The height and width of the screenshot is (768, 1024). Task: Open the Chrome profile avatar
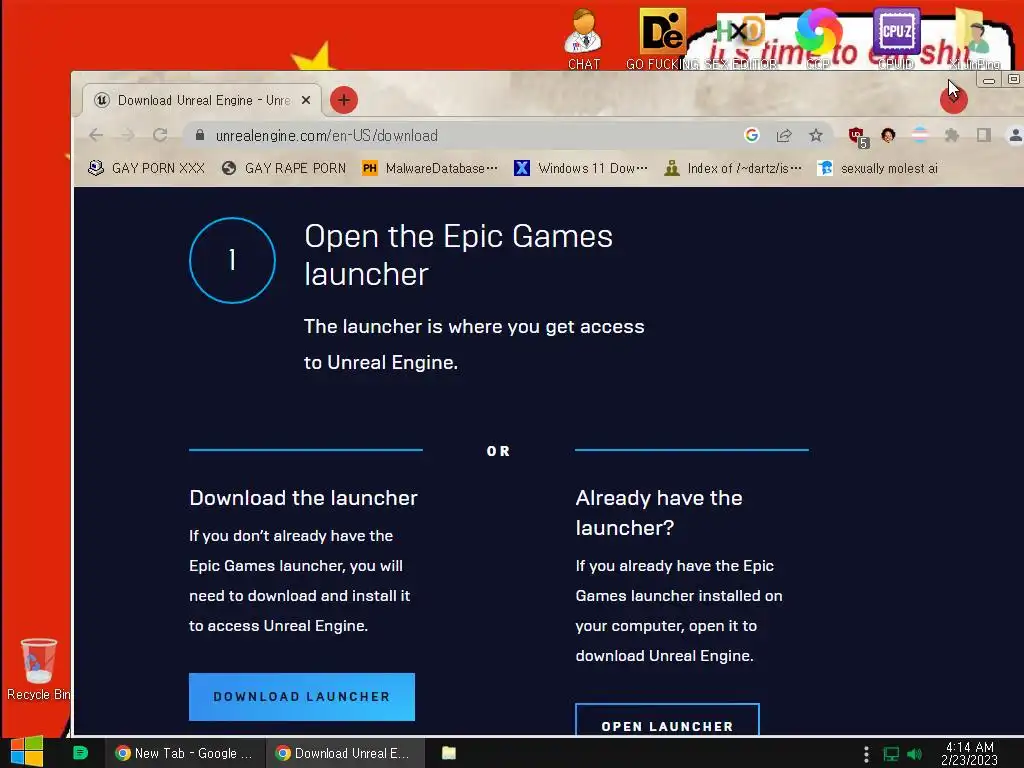coord(1016,135)
